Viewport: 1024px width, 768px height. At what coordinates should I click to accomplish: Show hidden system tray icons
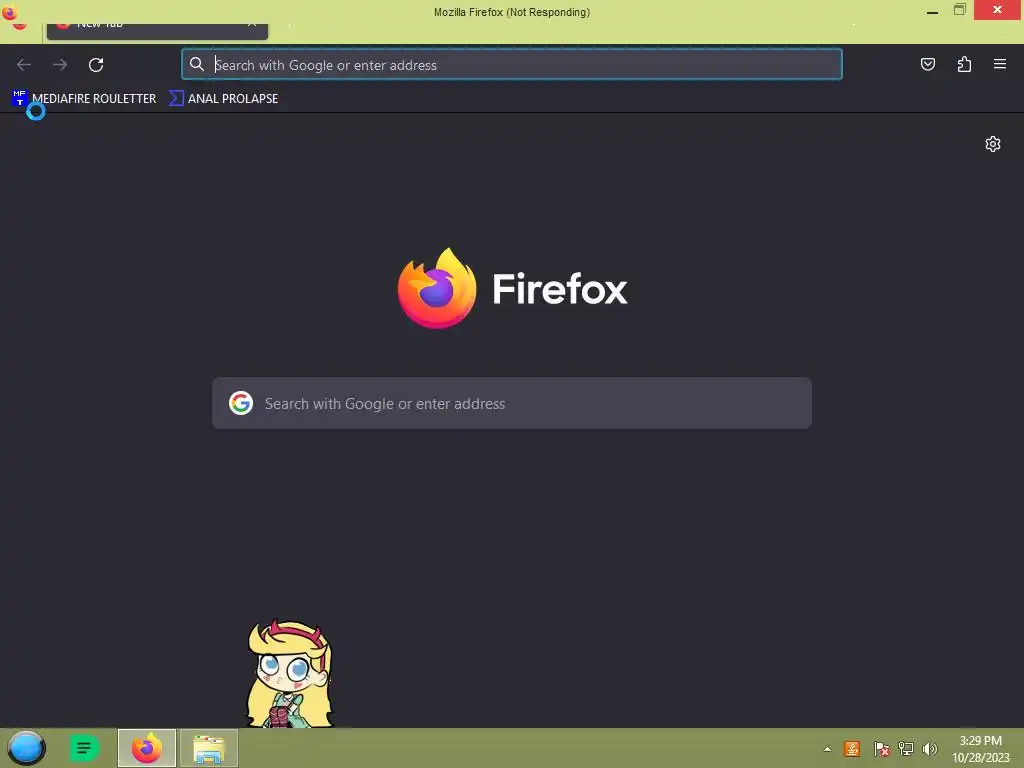coord(827,749)
